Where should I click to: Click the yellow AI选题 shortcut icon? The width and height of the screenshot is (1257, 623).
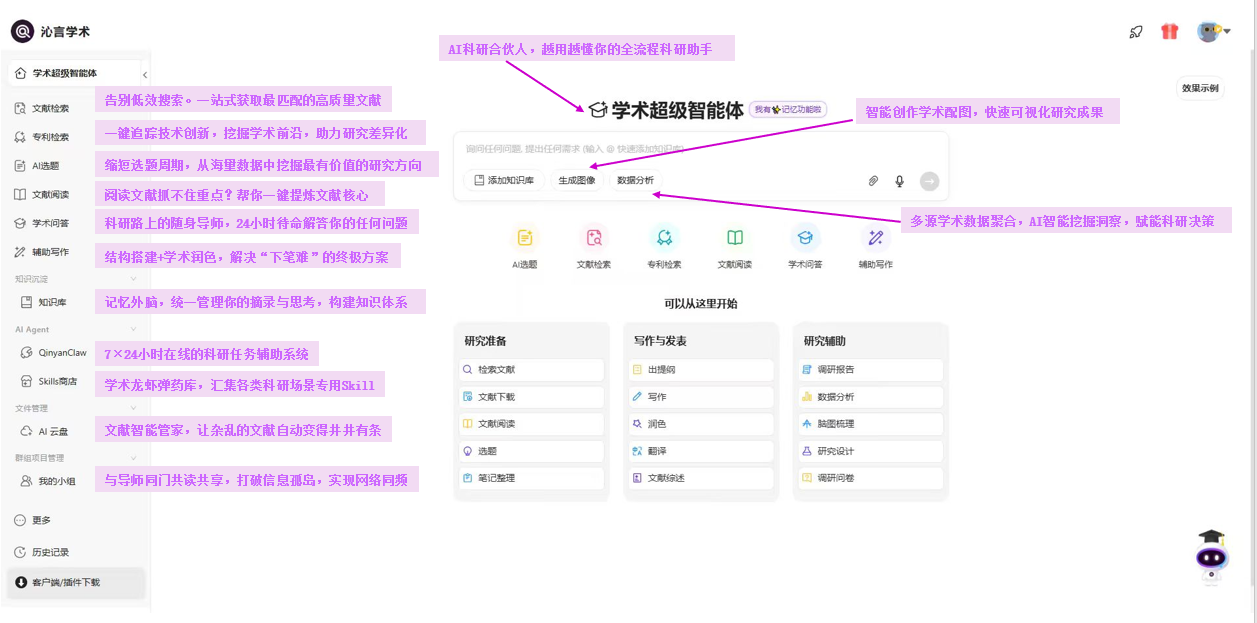coord(525,237)
